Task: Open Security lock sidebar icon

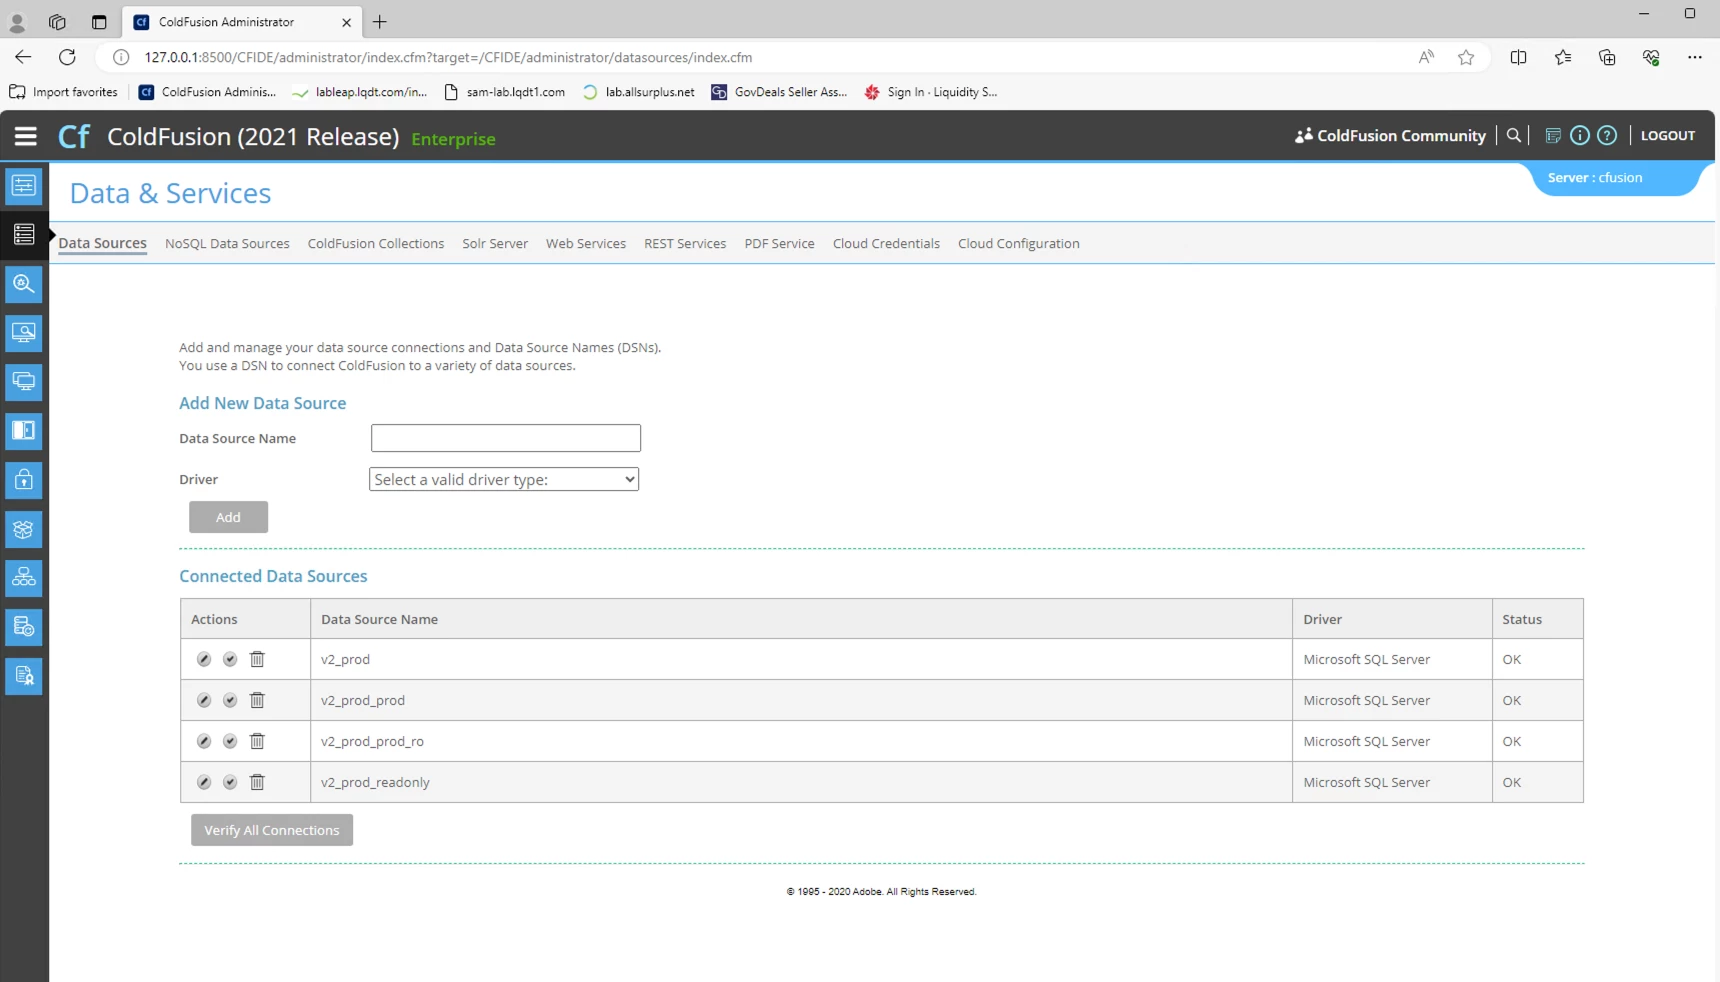Action: click(x=24, y=479)
